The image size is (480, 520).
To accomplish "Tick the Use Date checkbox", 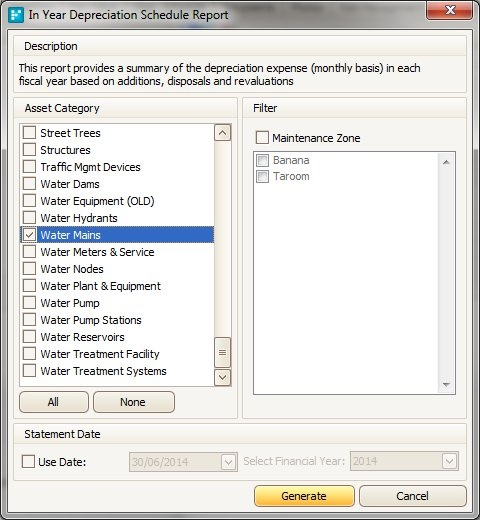I will [x=28, y=462].
